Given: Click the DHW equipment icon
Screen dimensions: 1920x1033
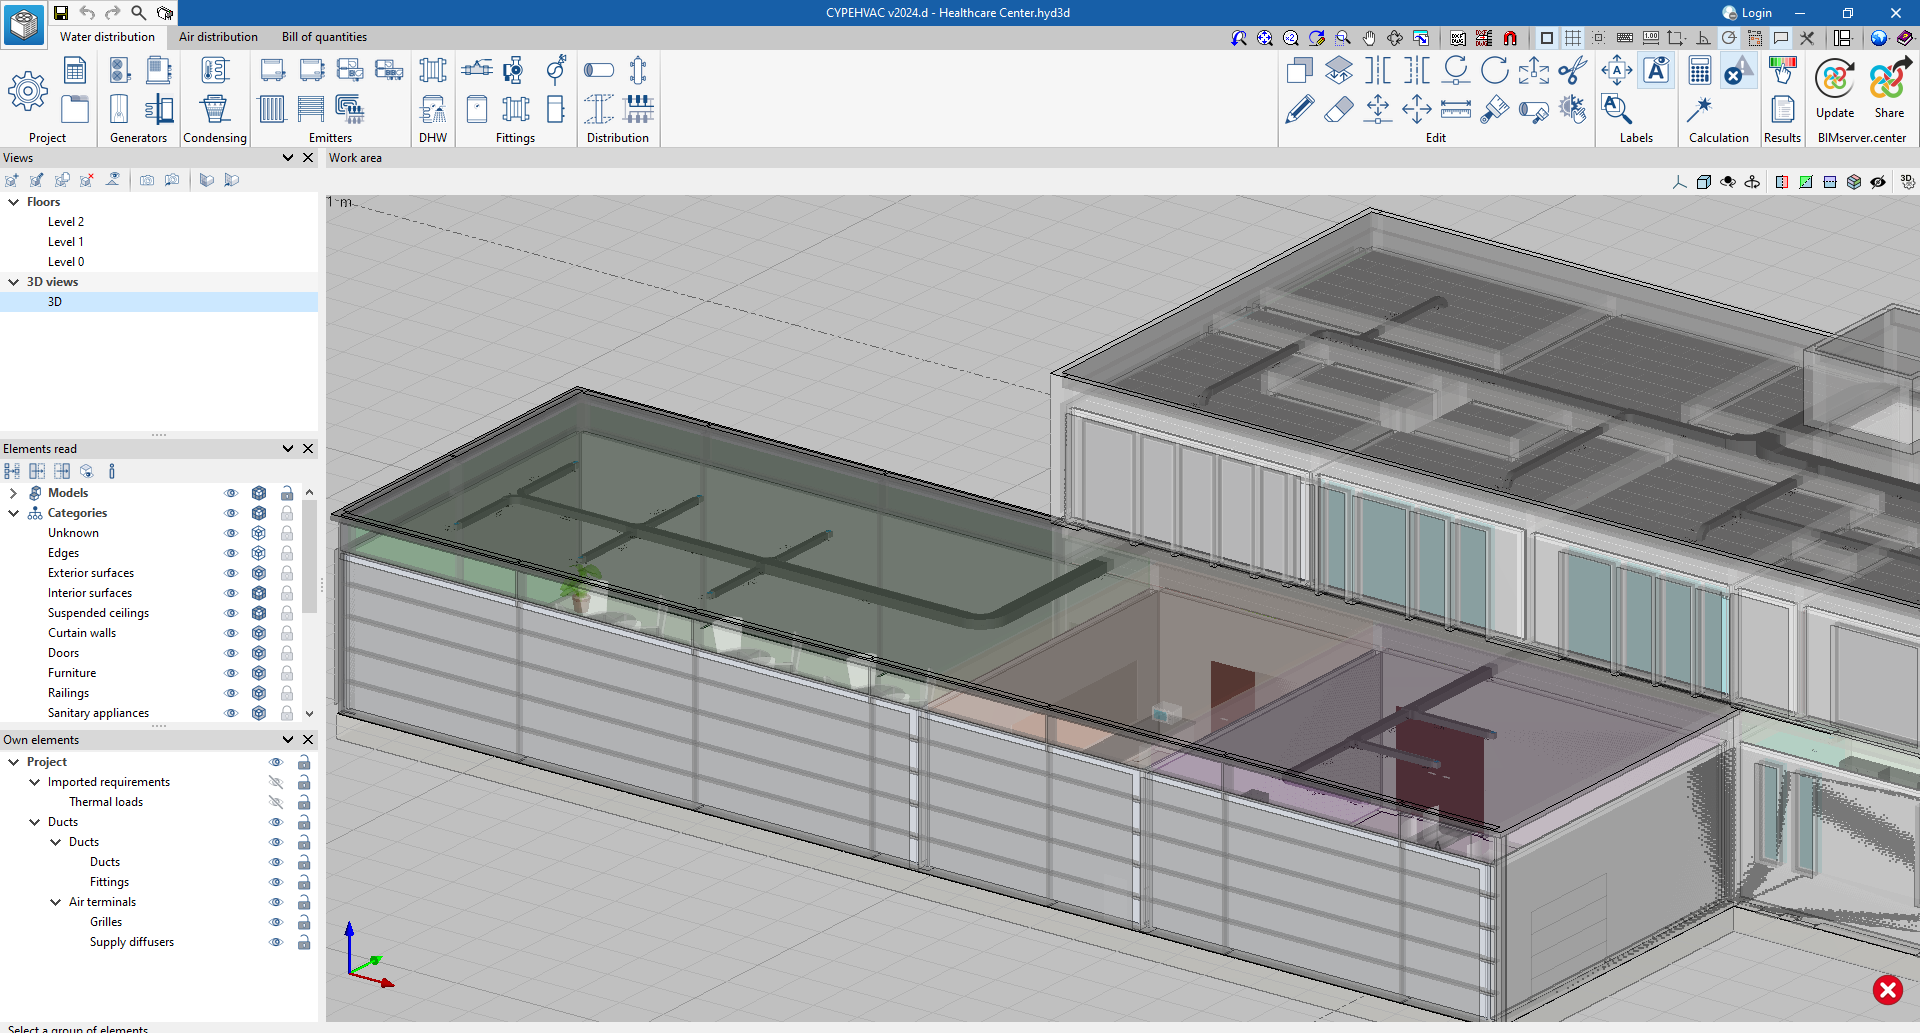Looking at the screenshot, I should [x=433, y=109].
